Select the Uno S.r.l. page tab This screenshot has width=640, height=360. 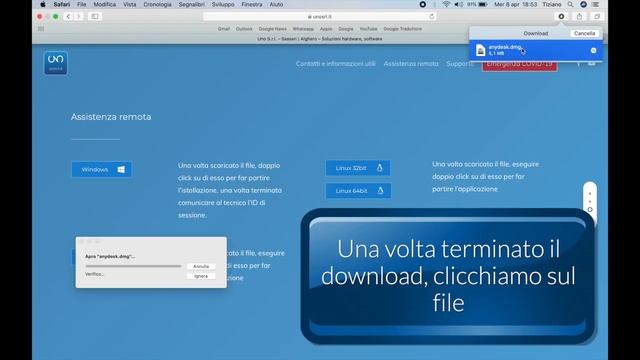[x=320, y=39]
